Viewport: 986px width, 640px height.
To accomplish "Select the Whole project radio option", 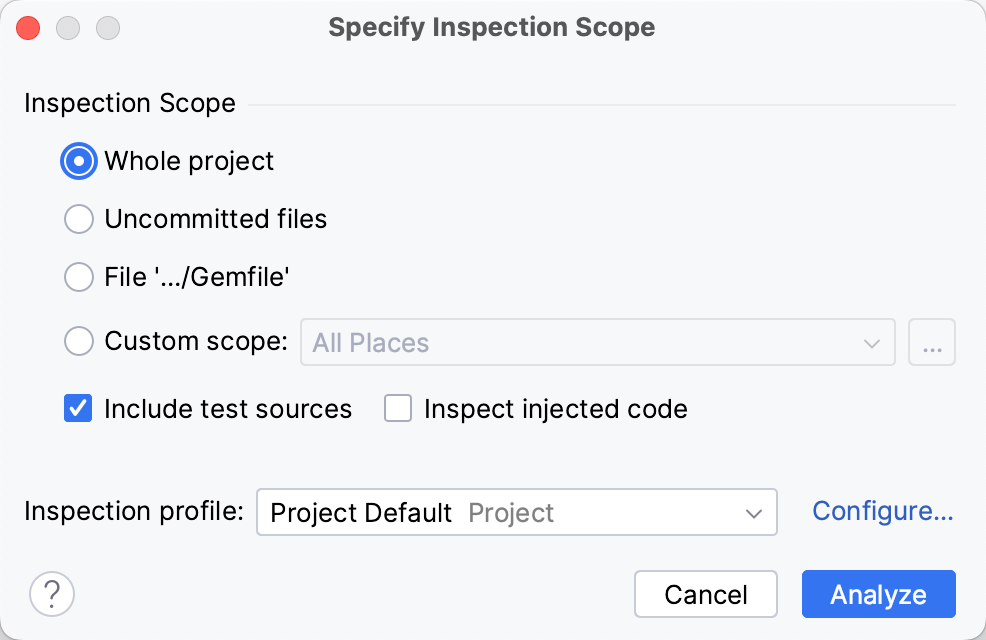I will [78, 161].
